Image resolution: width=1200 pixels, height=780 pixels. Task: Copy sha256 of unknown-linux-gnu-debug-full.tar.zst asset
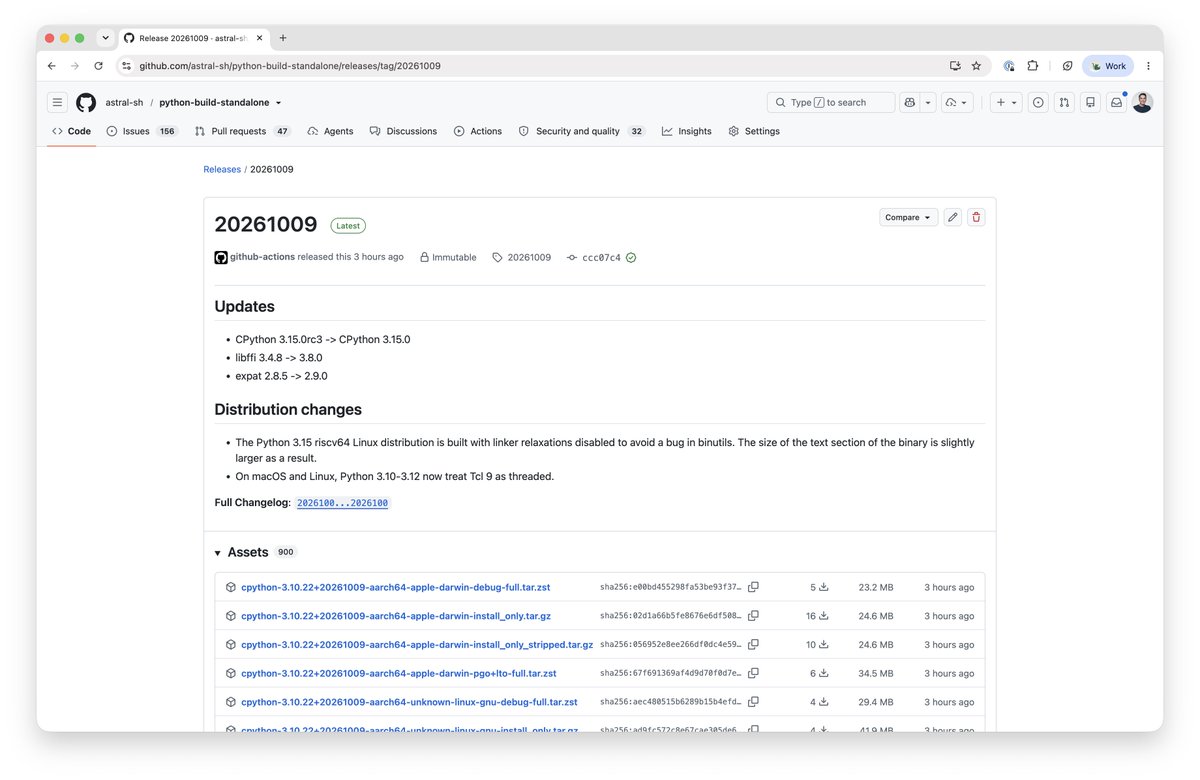(753, 702)
